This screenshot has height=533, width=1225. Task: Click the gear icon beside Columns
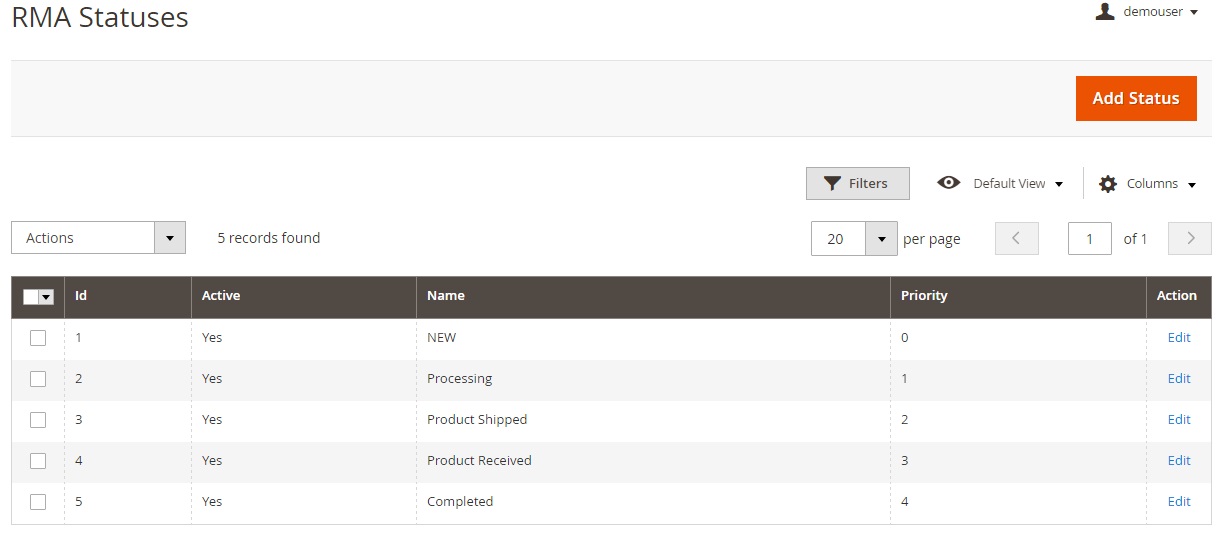point(1107,184)
